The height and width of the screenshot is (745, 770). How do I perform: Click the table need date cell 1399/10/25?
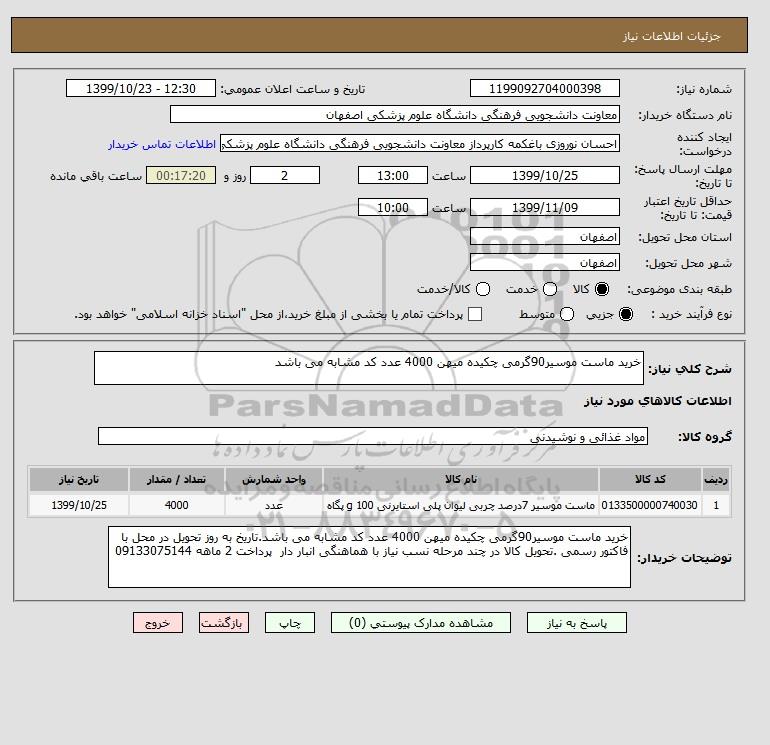[79, 505]
